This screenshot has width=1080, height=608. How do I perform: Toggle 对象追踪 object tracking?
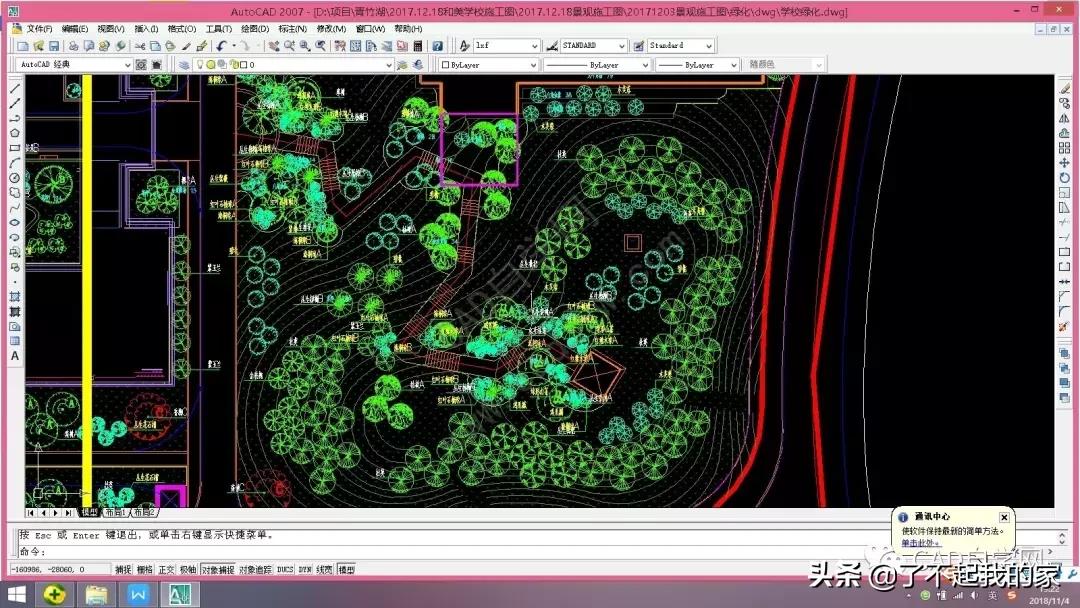256,569
